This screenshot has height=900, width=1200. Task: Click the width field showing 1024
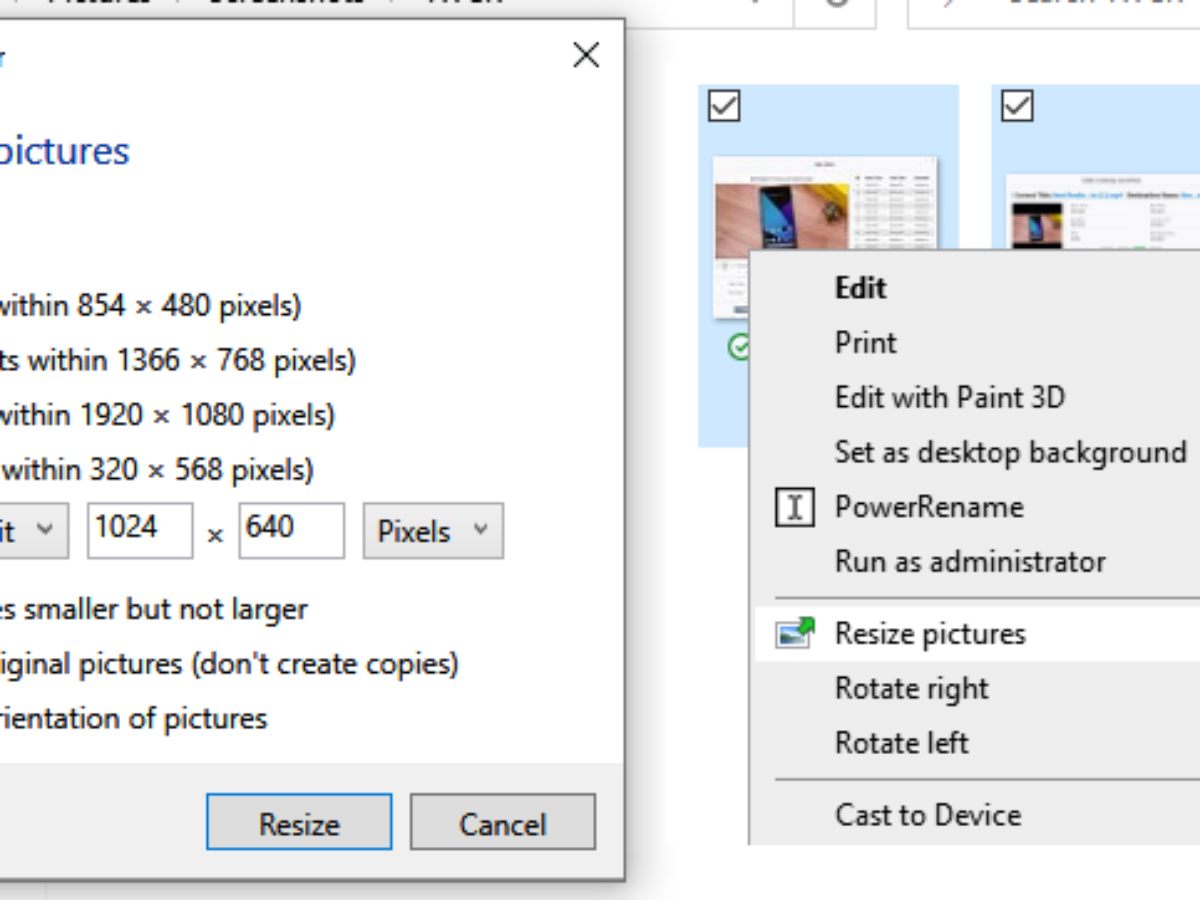point(139,530)
